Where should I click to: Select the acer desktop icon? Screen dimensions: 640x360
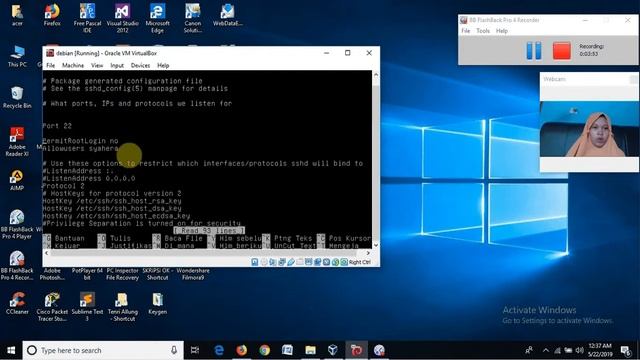(x=17, y=16)
